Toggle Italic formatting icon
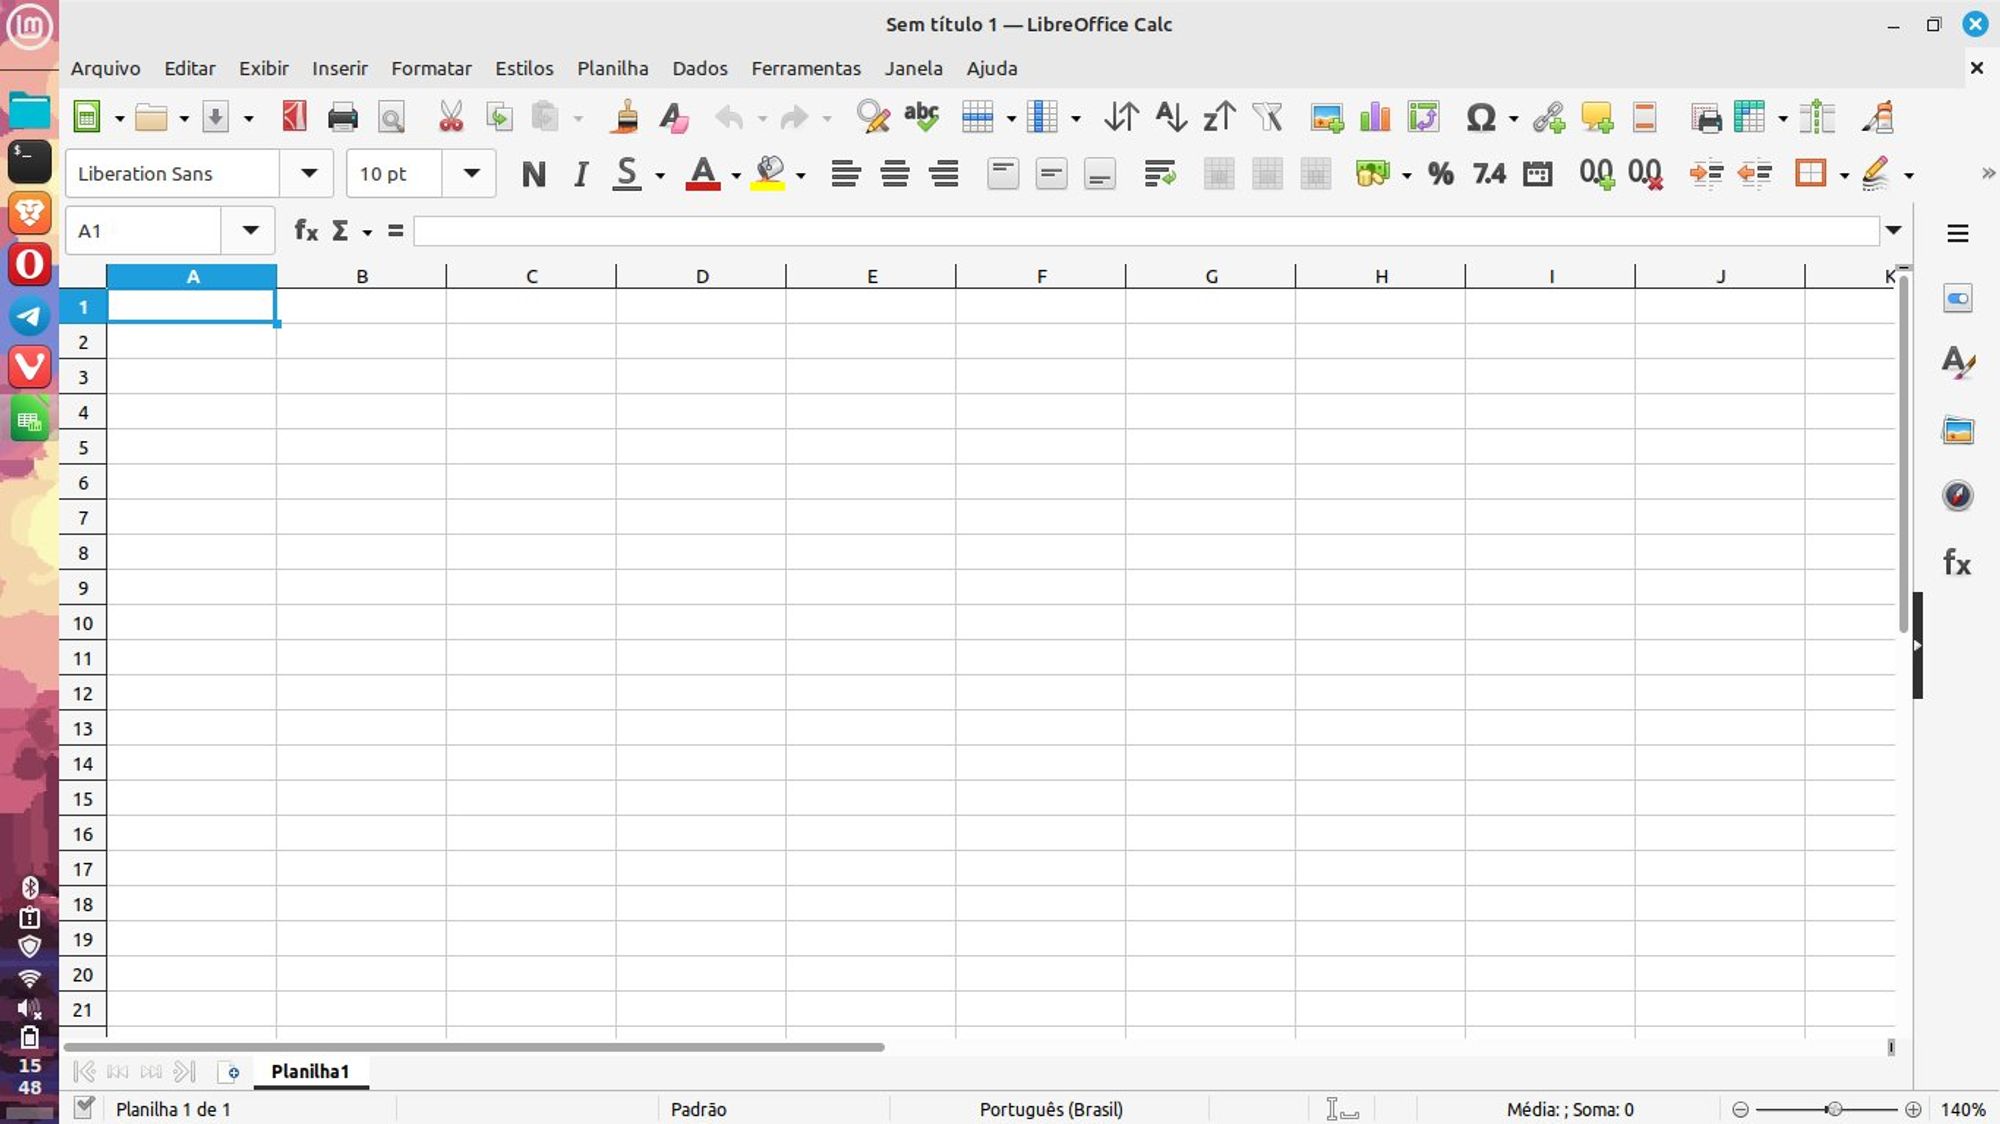 point(578,172)
